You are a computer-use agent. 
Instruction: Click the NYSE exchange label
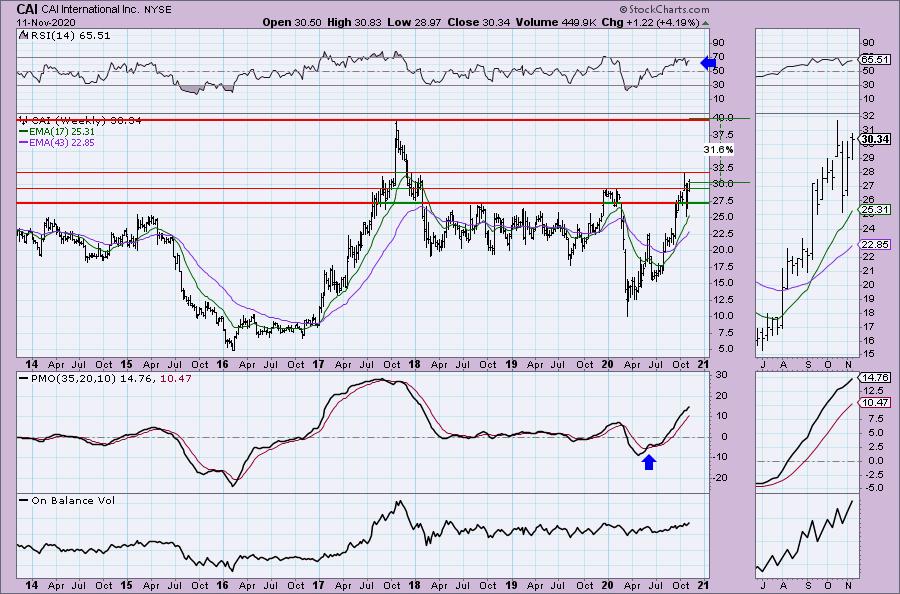pos(157,10)
